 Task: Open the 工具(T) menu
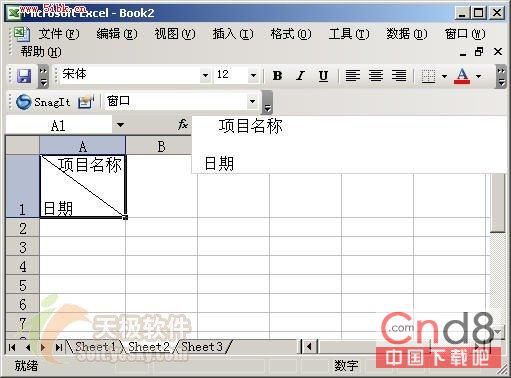point(349,34)
